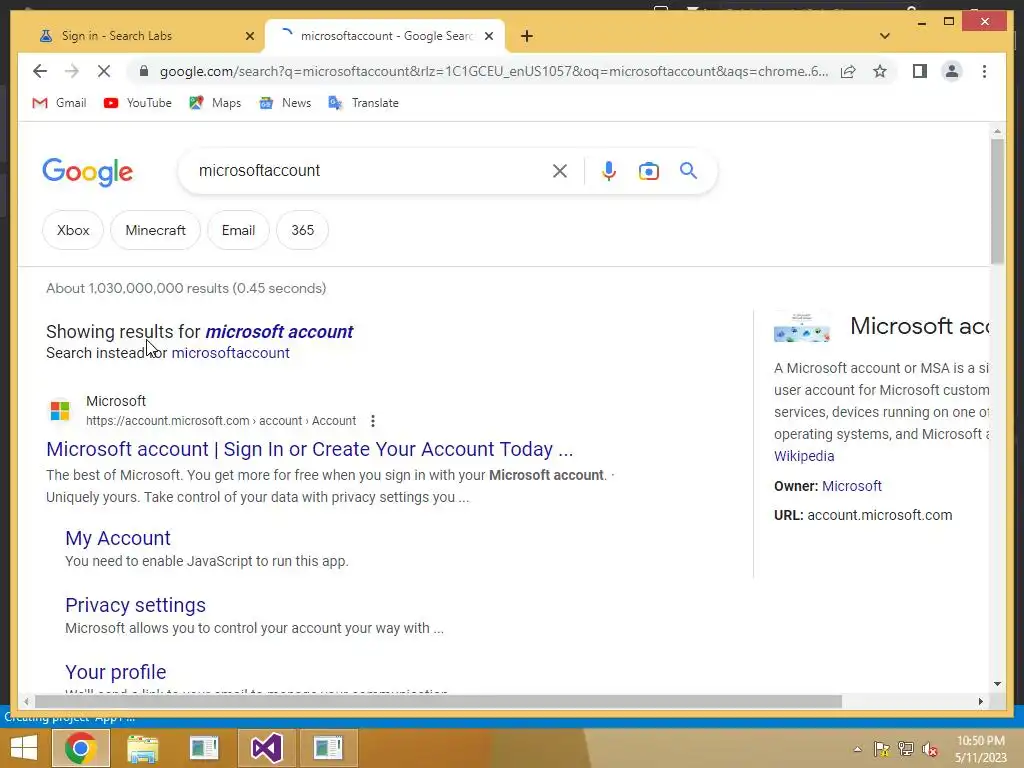Close the Sign in - Search Labs tab
Screen dimensions: 1024x768
(249, 36)
